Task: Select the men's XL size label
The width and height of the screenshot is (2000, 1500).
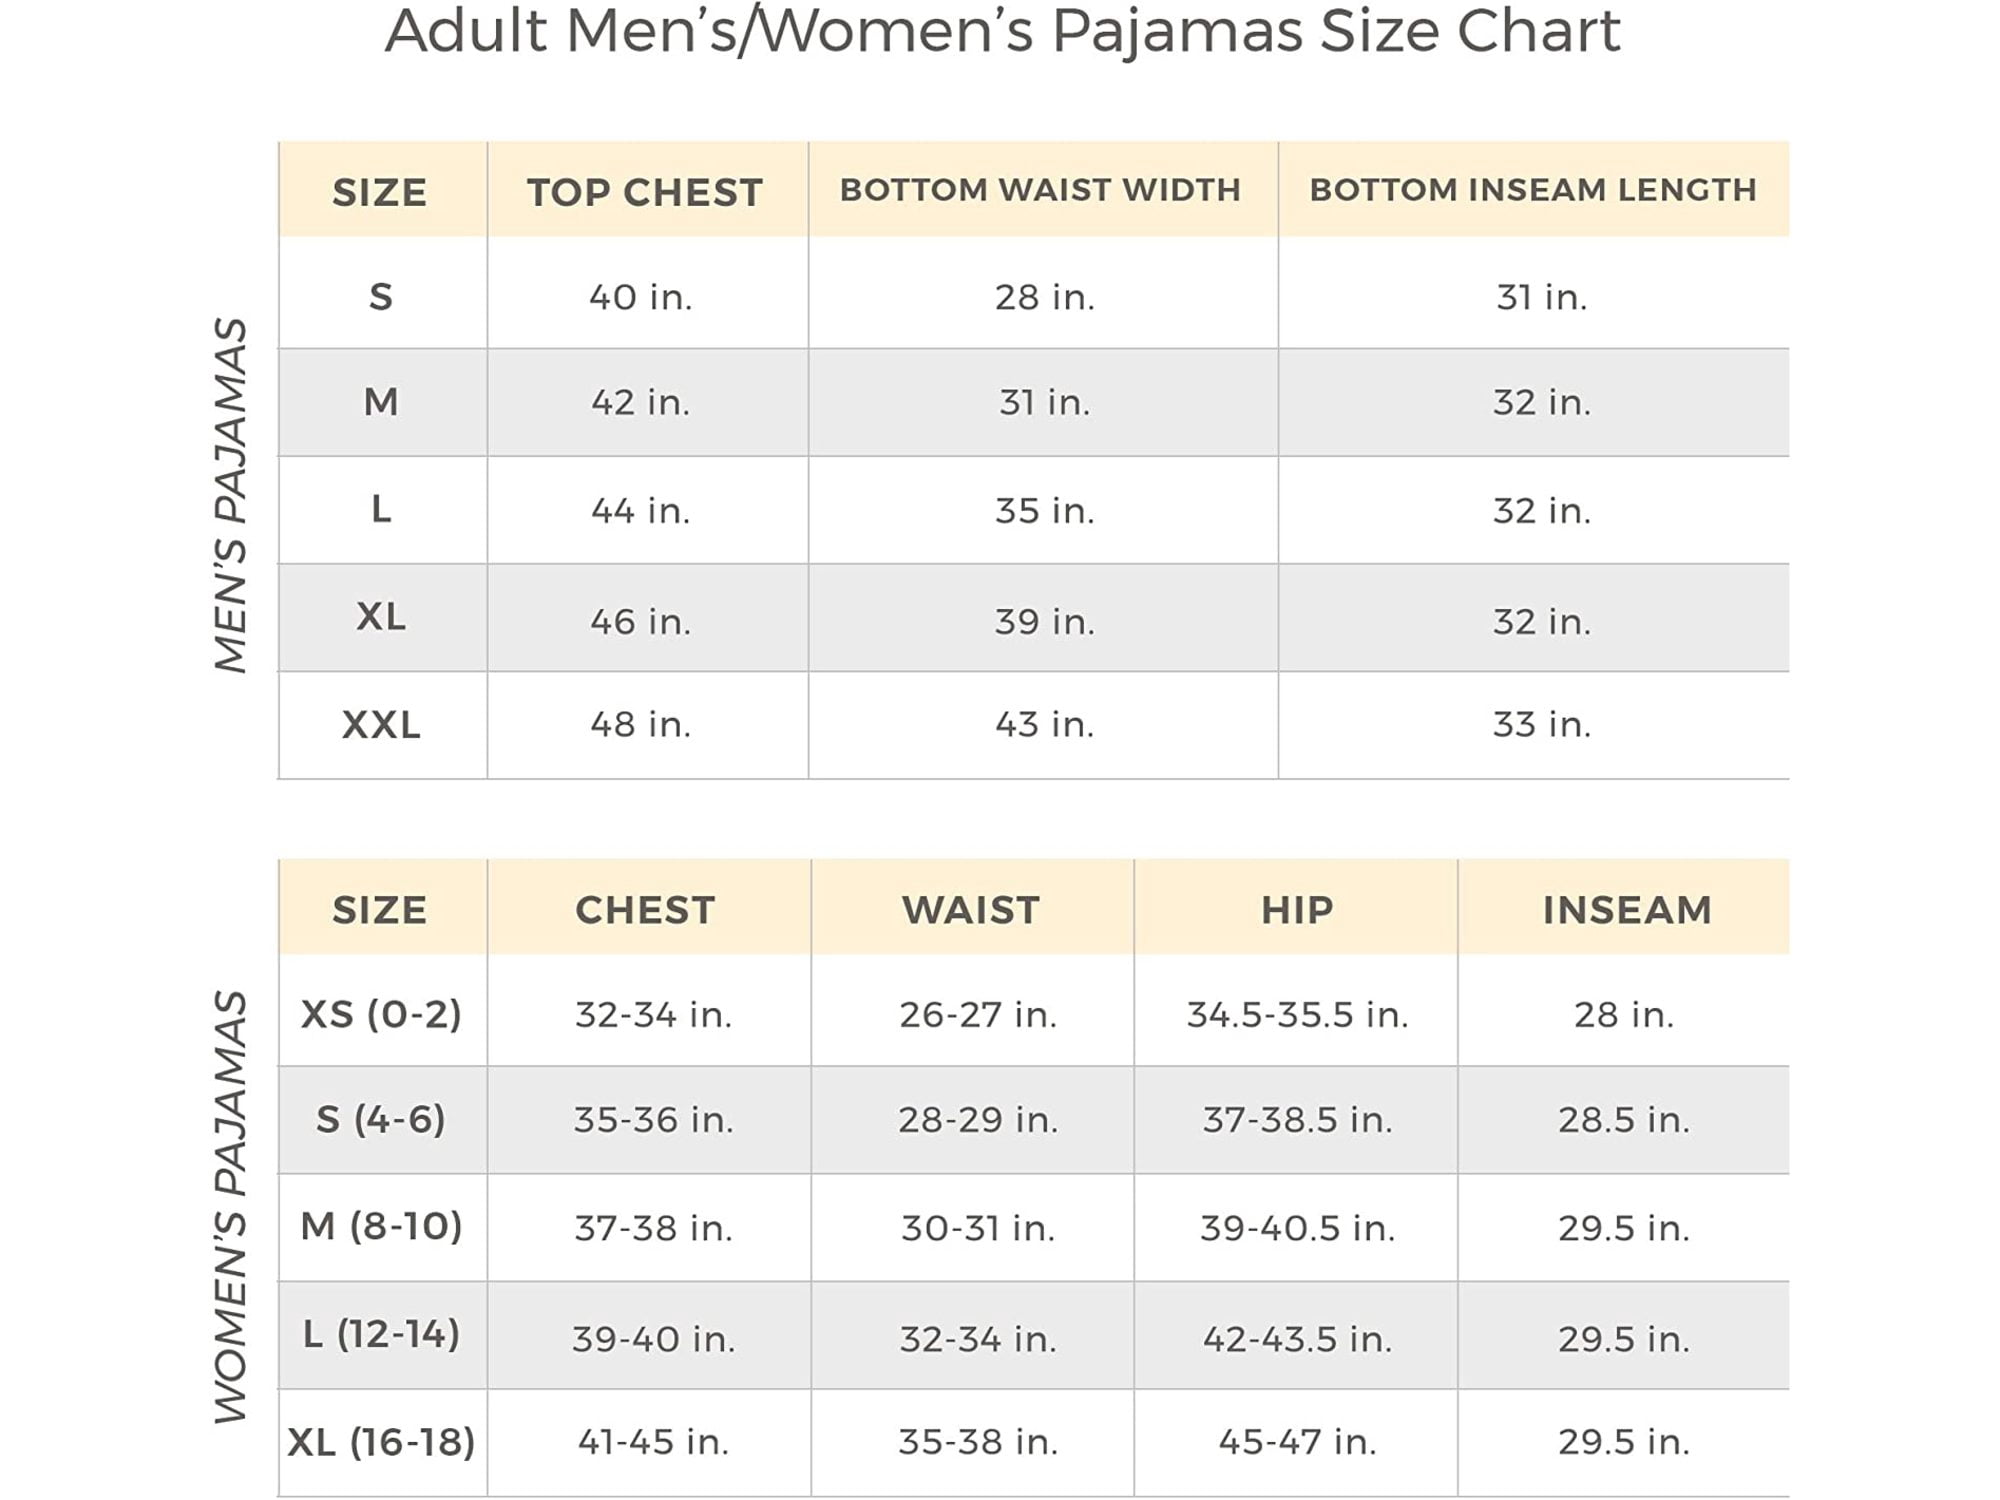Action: point(381,617)
